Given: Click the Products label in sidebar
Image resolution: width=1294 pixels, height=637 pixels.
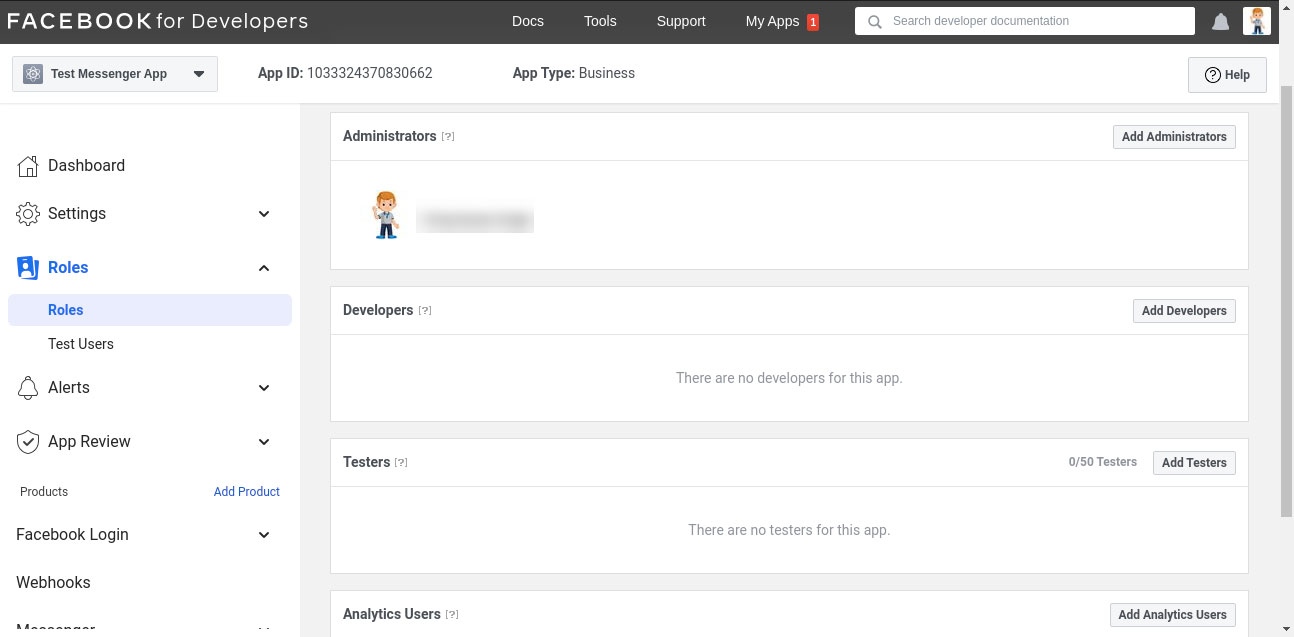Looking at the screenshot, I should point(44,492).
